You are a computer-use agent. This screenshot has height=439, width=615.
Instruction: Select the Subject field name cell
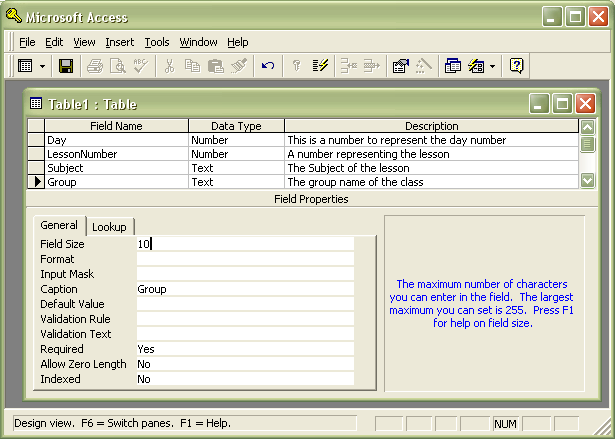[x=116, y=168]
